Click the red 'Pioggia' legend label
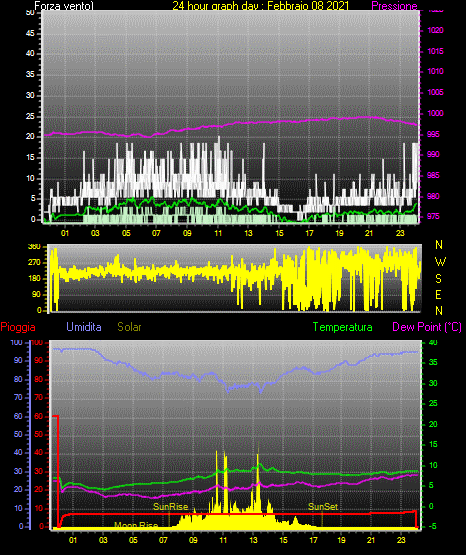Viewport: 466px width, 555px height. pyautogui.click(x=18, y=327)
